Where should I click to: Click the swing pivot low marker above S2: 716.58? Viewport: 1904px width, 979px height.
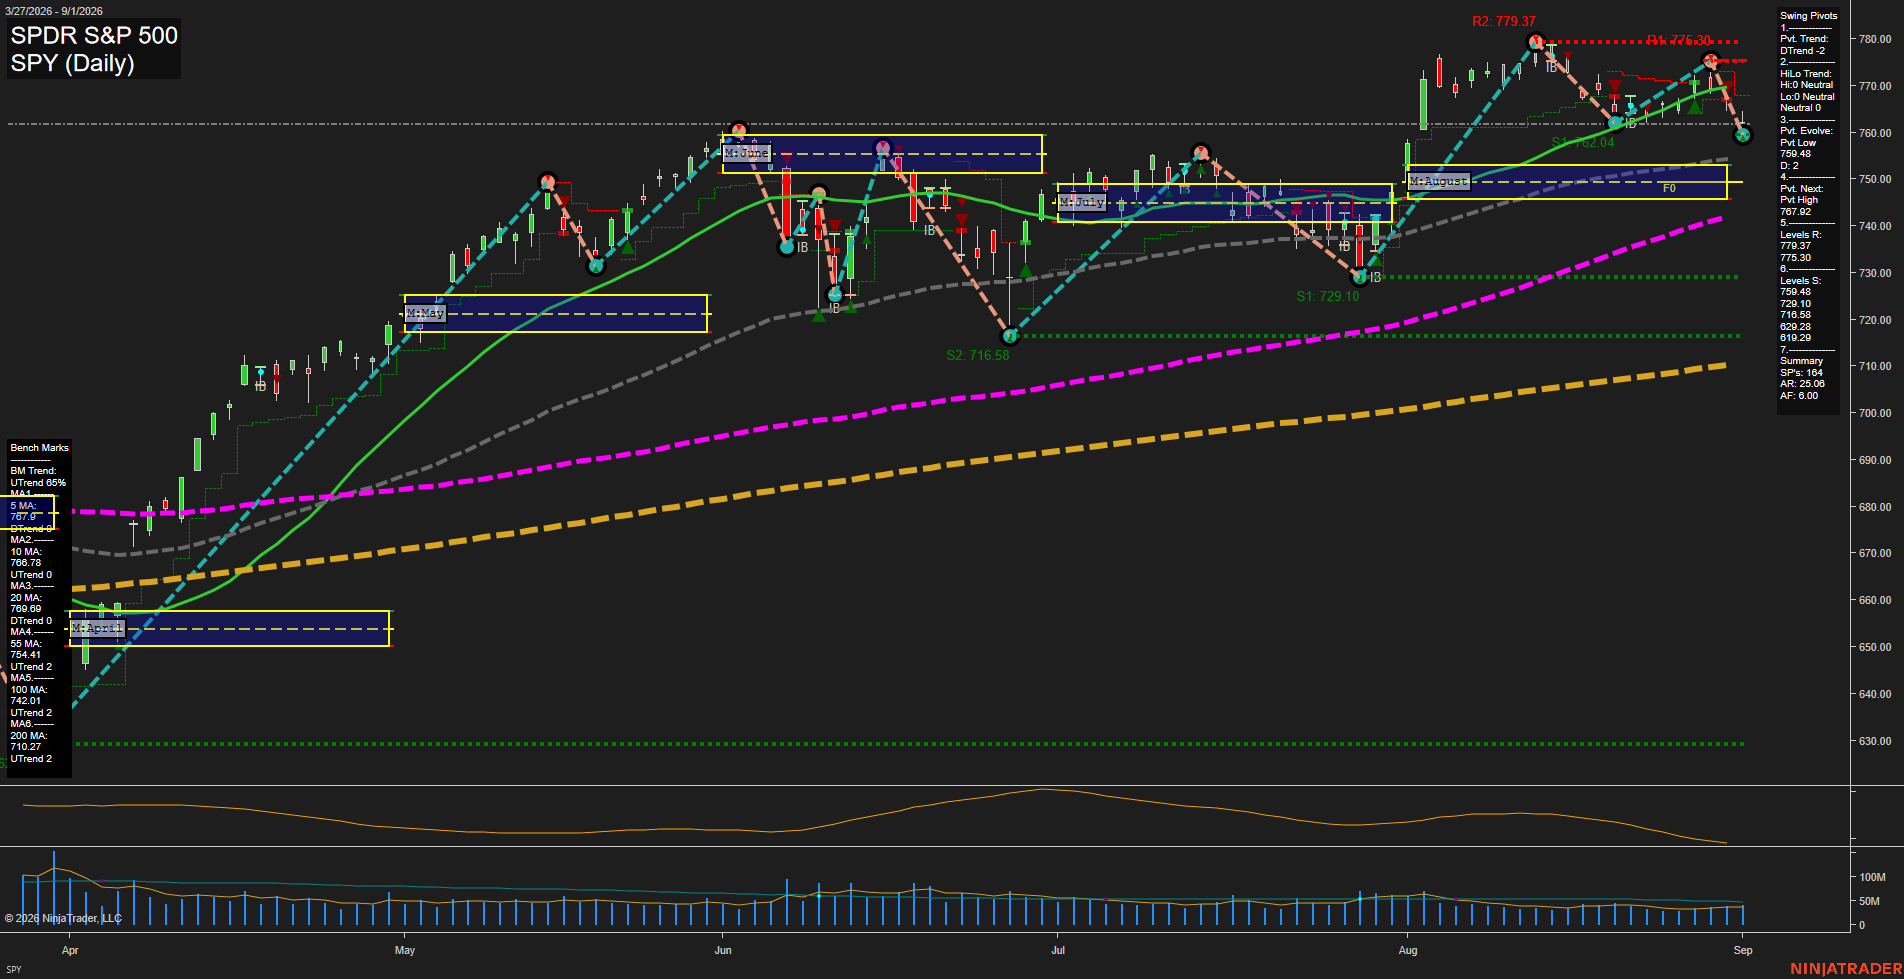click(1009, 336)
